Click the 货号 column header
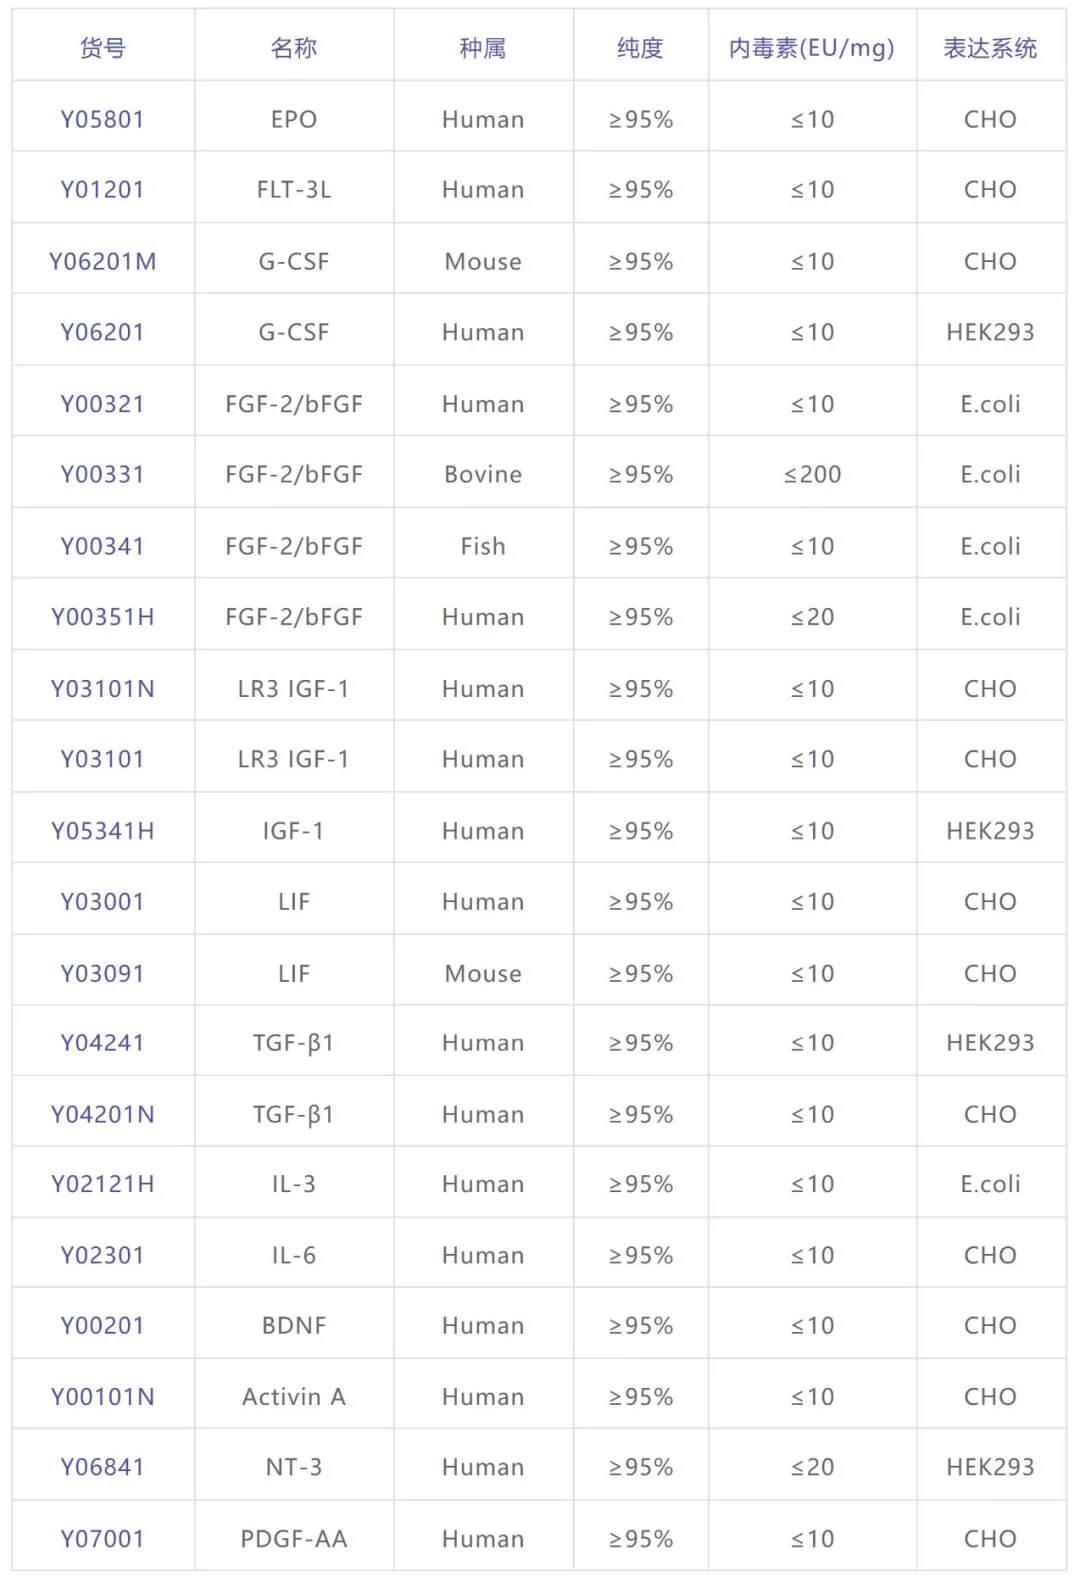The width and height of the screenshot is (1080, 1577). pyautogui.click(x=102, y=48)
